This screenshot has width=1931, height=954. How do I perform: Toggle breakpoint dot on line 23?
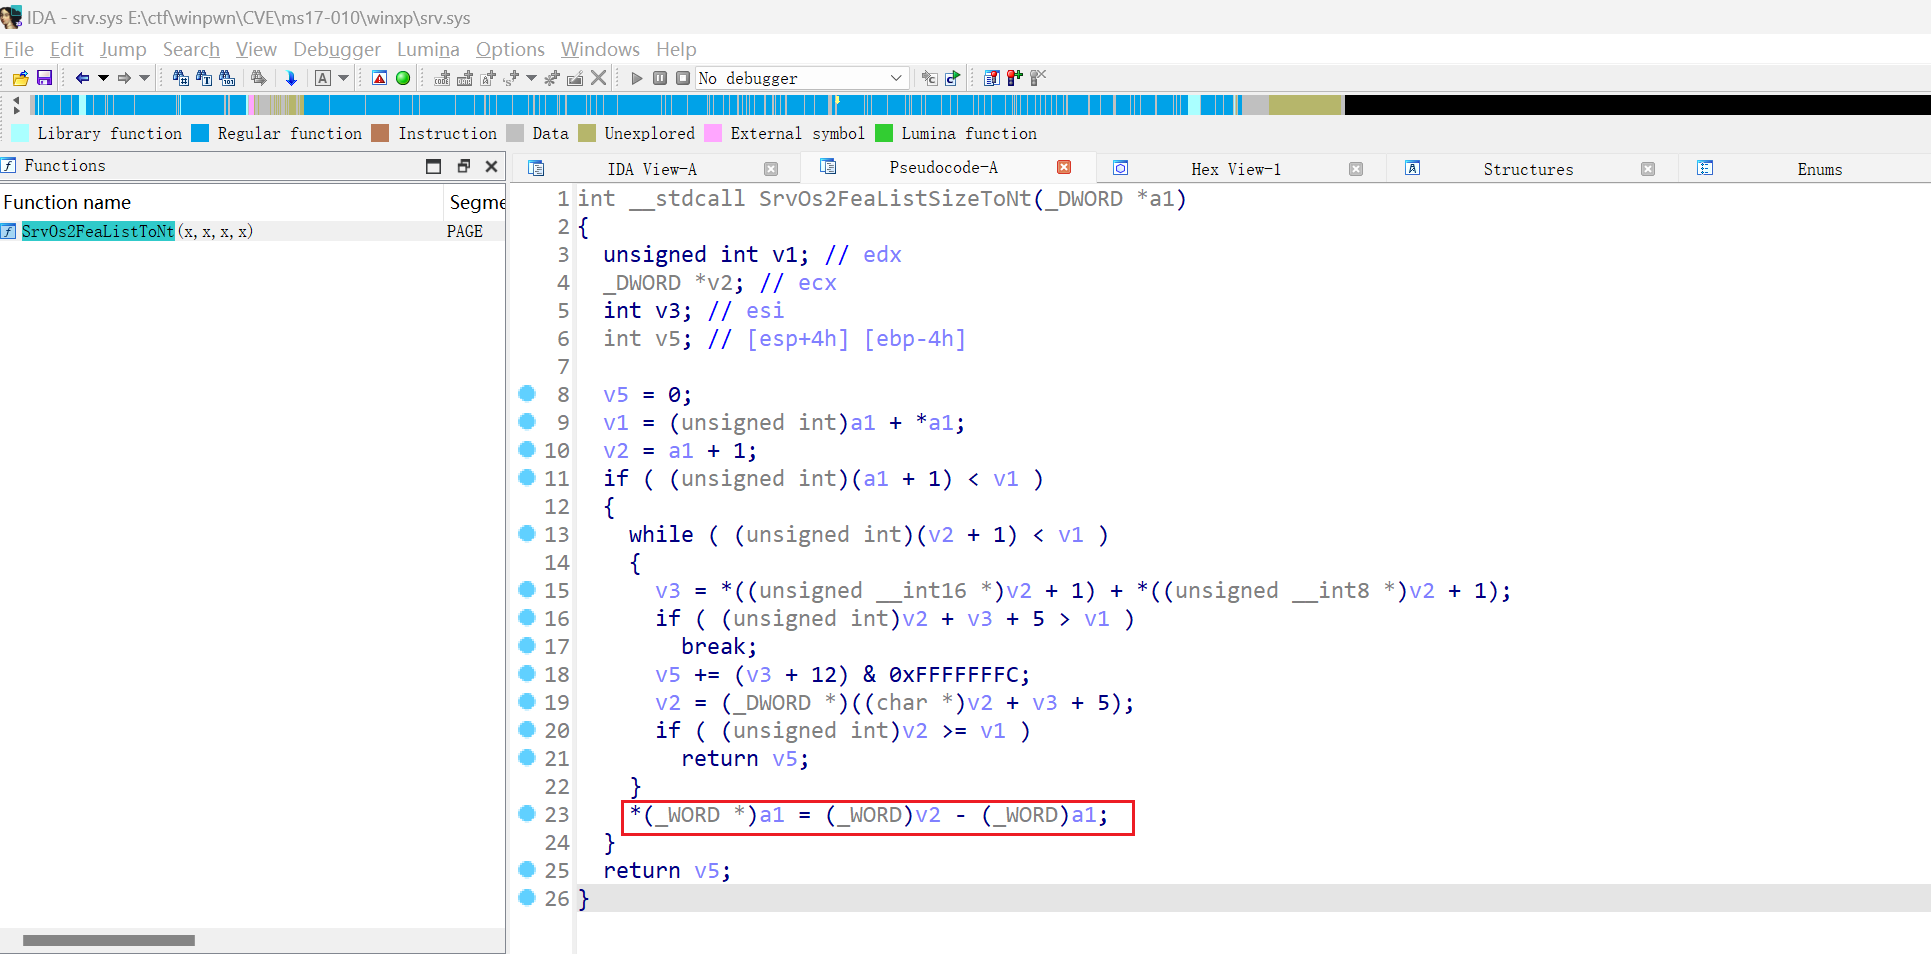point(527,814)
